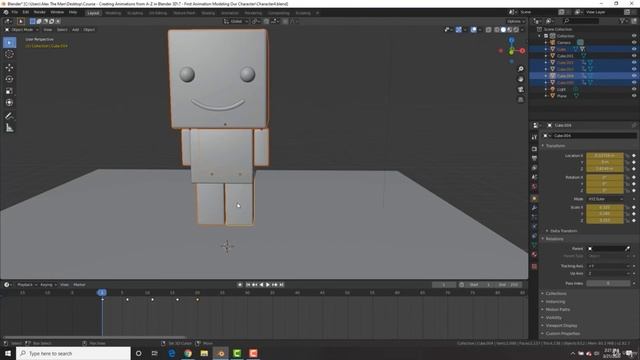Screen dimensions: 640x360
Task: Activate the Cursor tool
Action: pos(9,54)
